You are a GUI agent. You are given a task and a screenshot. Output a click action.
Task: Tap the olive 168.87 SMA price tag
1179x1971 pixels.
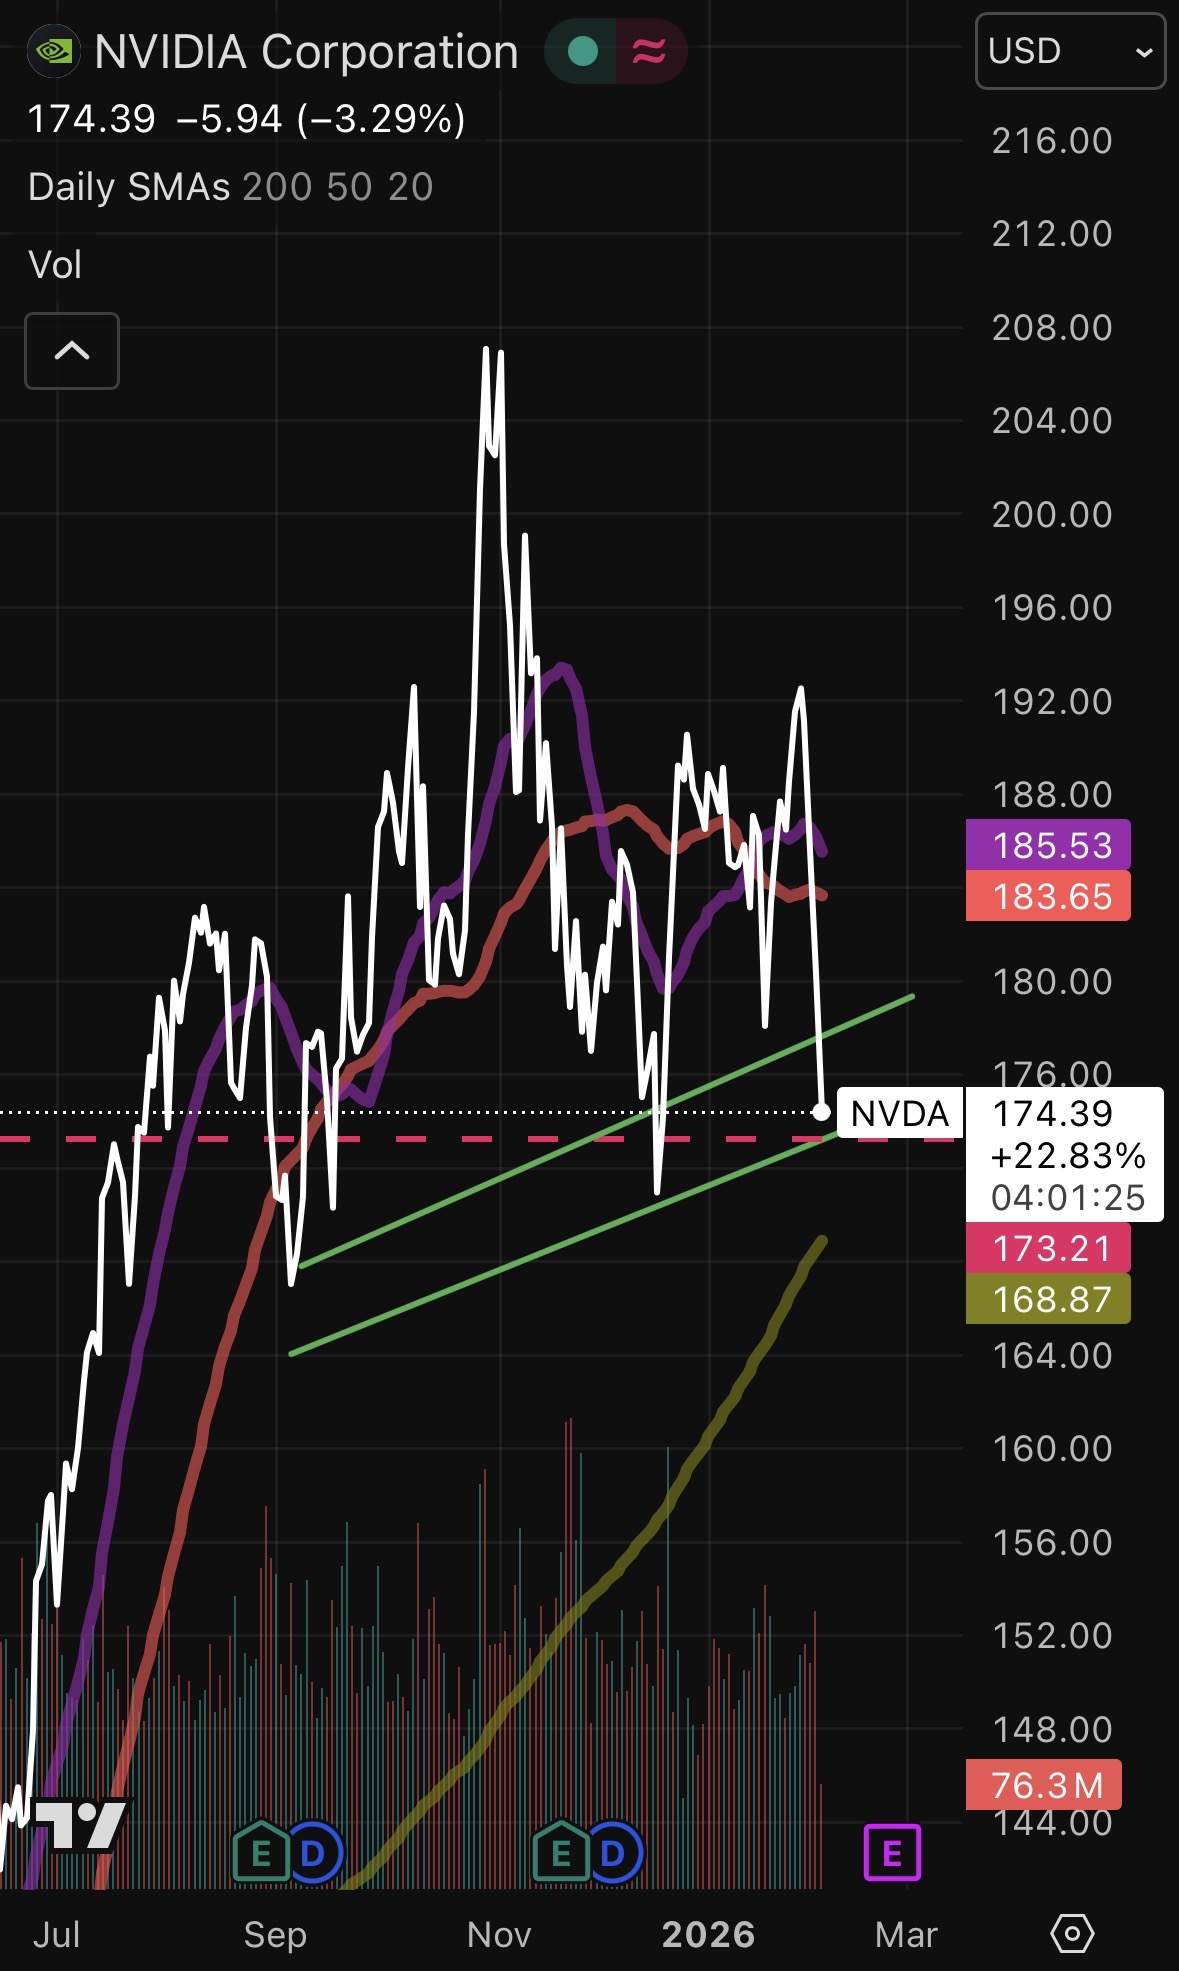1048,1299
